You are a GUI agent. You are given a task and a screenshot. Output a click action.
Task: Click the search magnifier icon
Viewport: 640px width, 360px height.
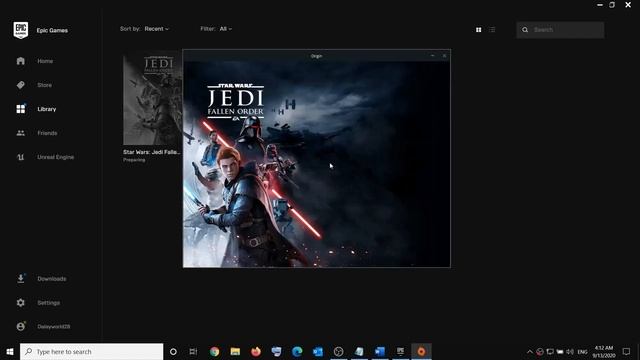coord(525,30)
